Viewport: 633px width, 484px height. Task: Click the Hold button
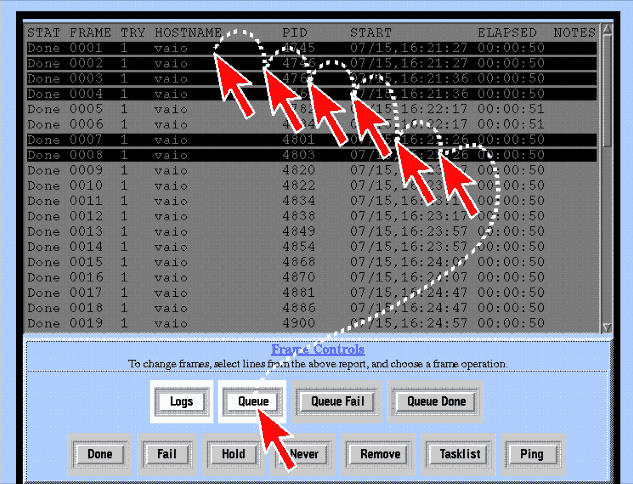225,454
